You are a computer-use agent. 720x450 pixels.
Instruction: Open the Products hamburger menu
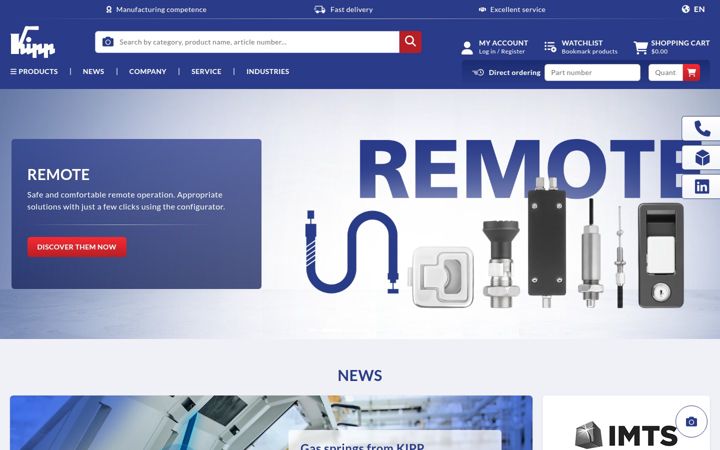(x=34, y=72)
